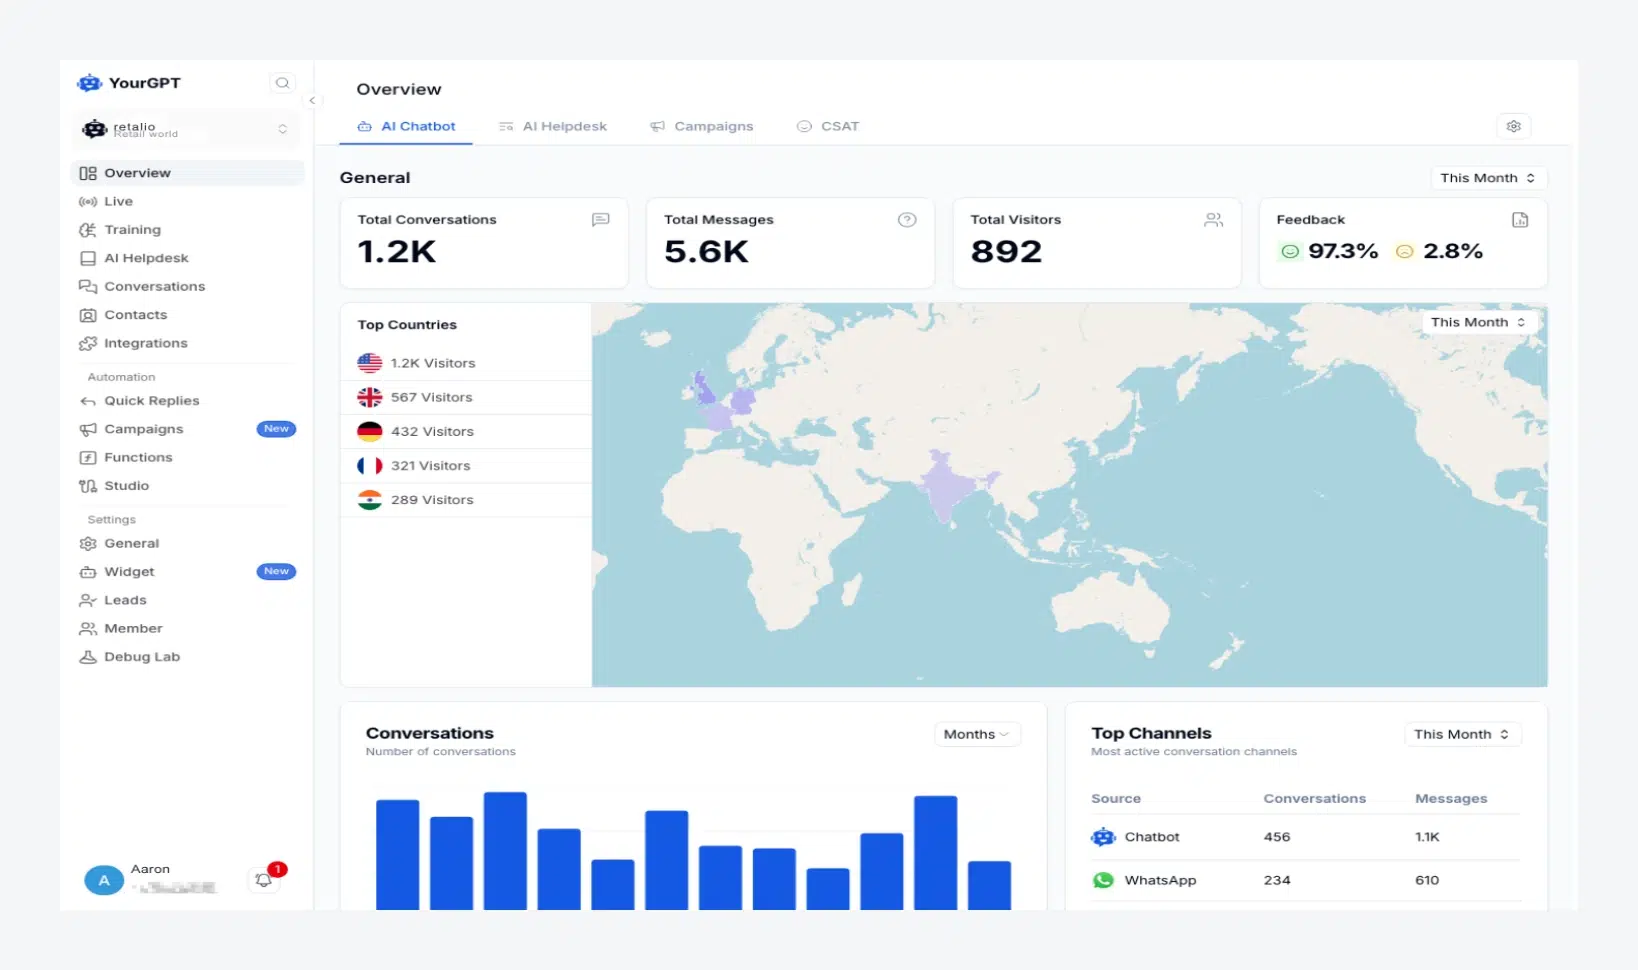The image size is (1638, 970).
Task: Click the Campaigns megaphone icon in sidebar
Action: [x=88, y=429]
